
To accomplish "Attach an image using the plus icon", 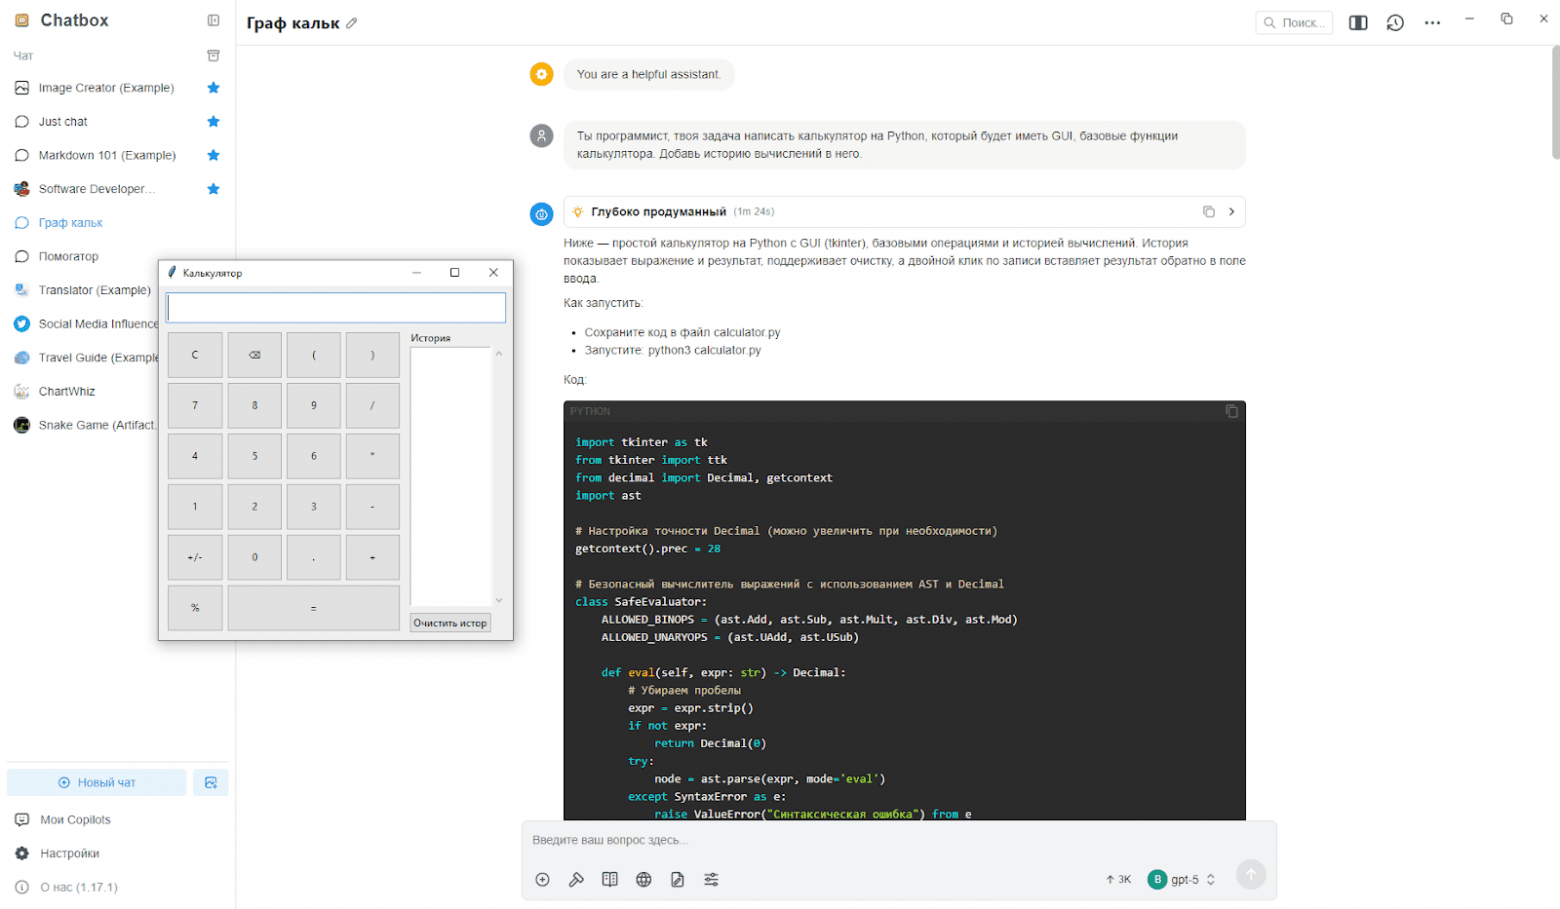I will pos(543,879).
